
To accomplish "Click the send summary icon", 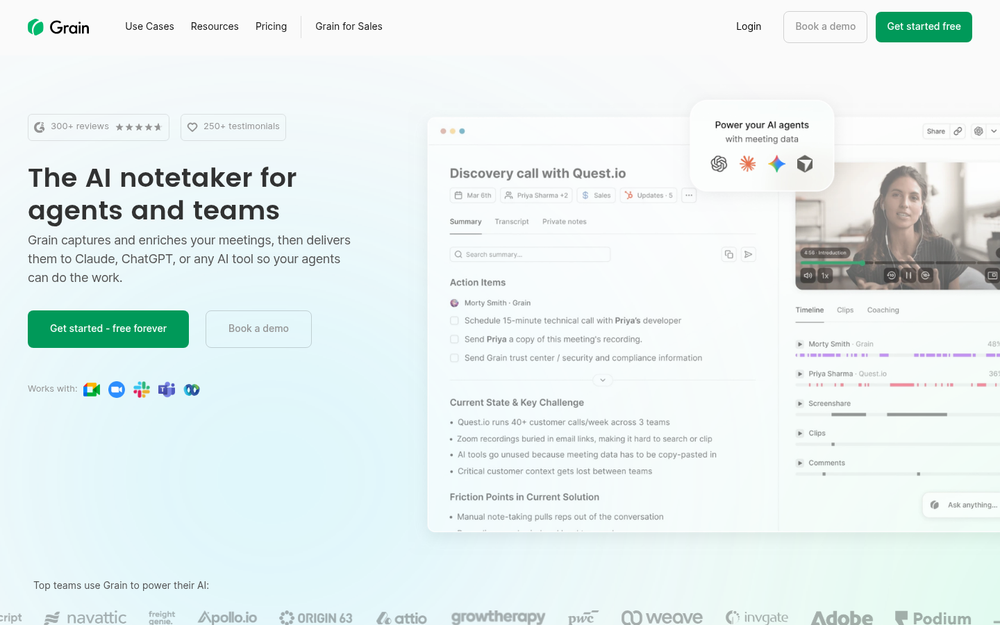I will click(748, 254).
